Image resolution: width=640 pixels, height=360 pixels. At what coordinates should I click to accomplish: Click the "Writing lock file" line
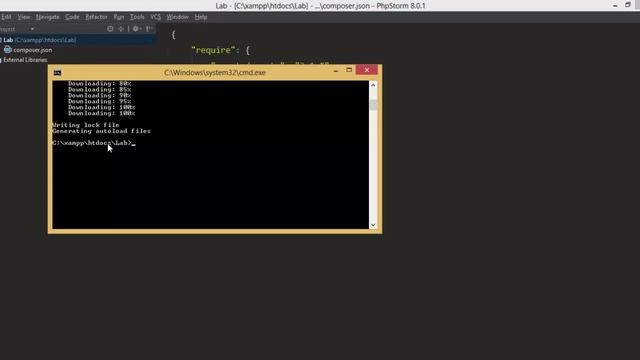[x=86, y=125]
